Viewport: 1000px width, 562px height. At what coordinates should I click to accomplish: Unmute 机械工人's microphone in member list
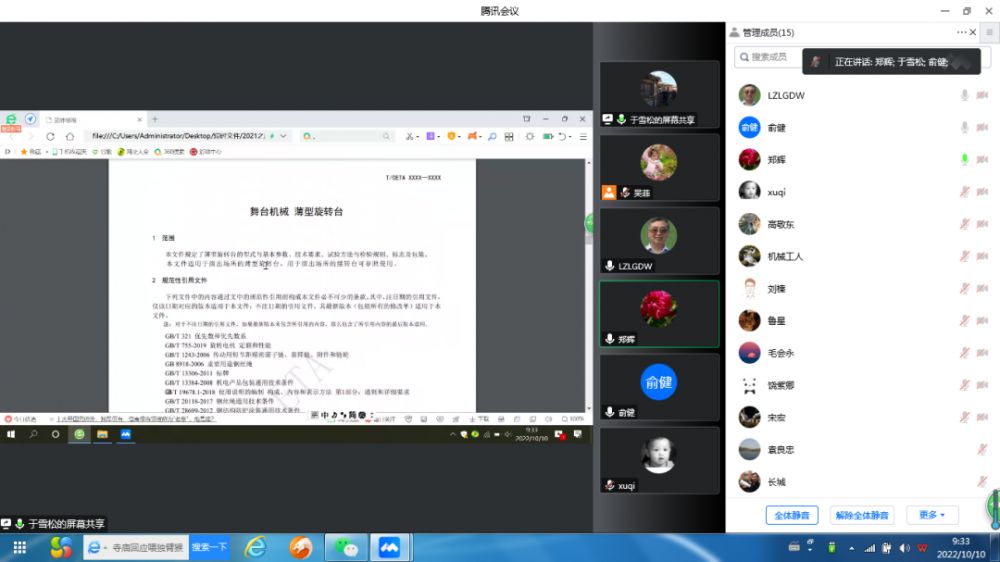click(964, 256)
